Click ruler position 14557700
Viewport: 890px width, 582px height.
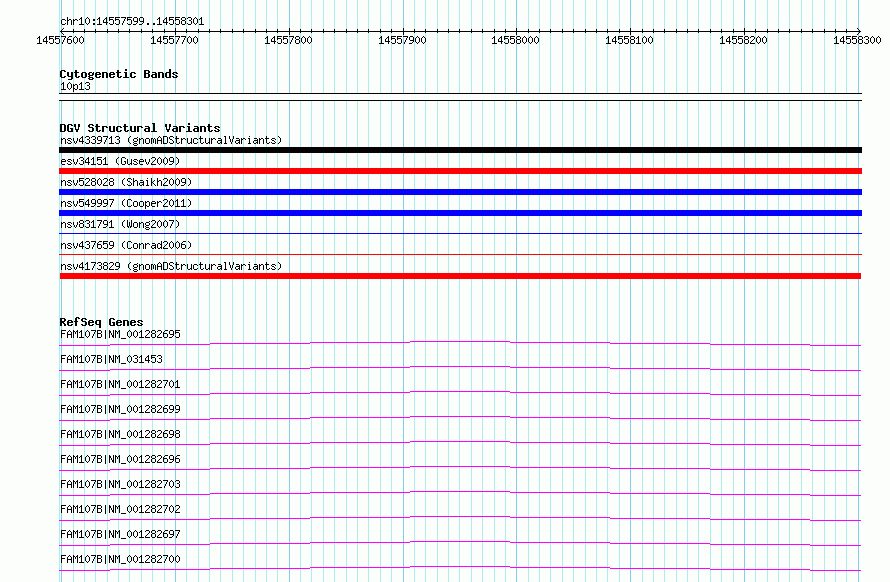click(174, 40)
